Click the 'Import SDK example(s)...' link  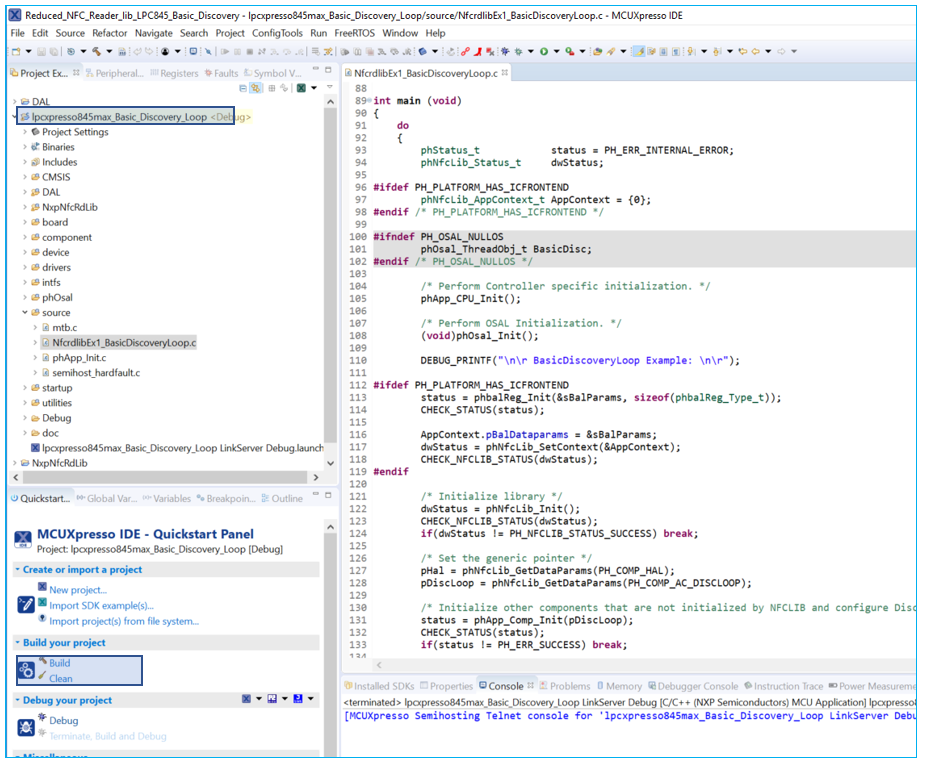(x=101, y=605)
